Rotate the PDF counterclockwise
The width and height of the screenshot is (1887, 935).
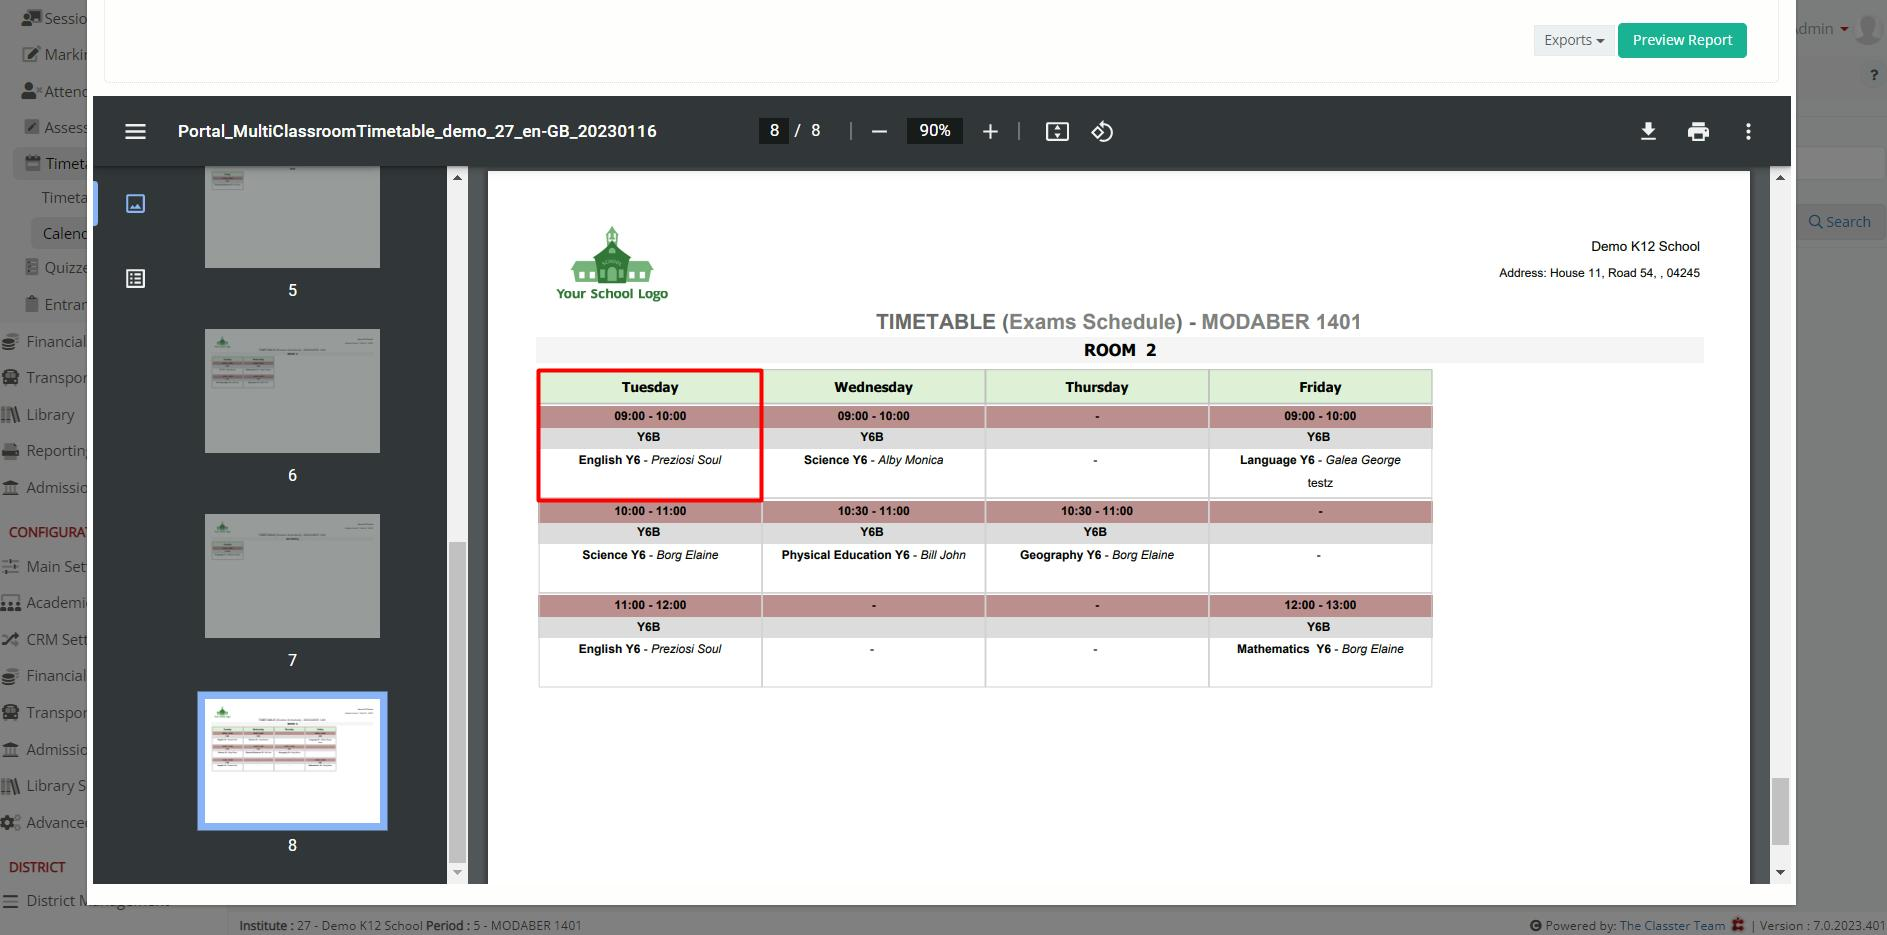(1102, 131)
